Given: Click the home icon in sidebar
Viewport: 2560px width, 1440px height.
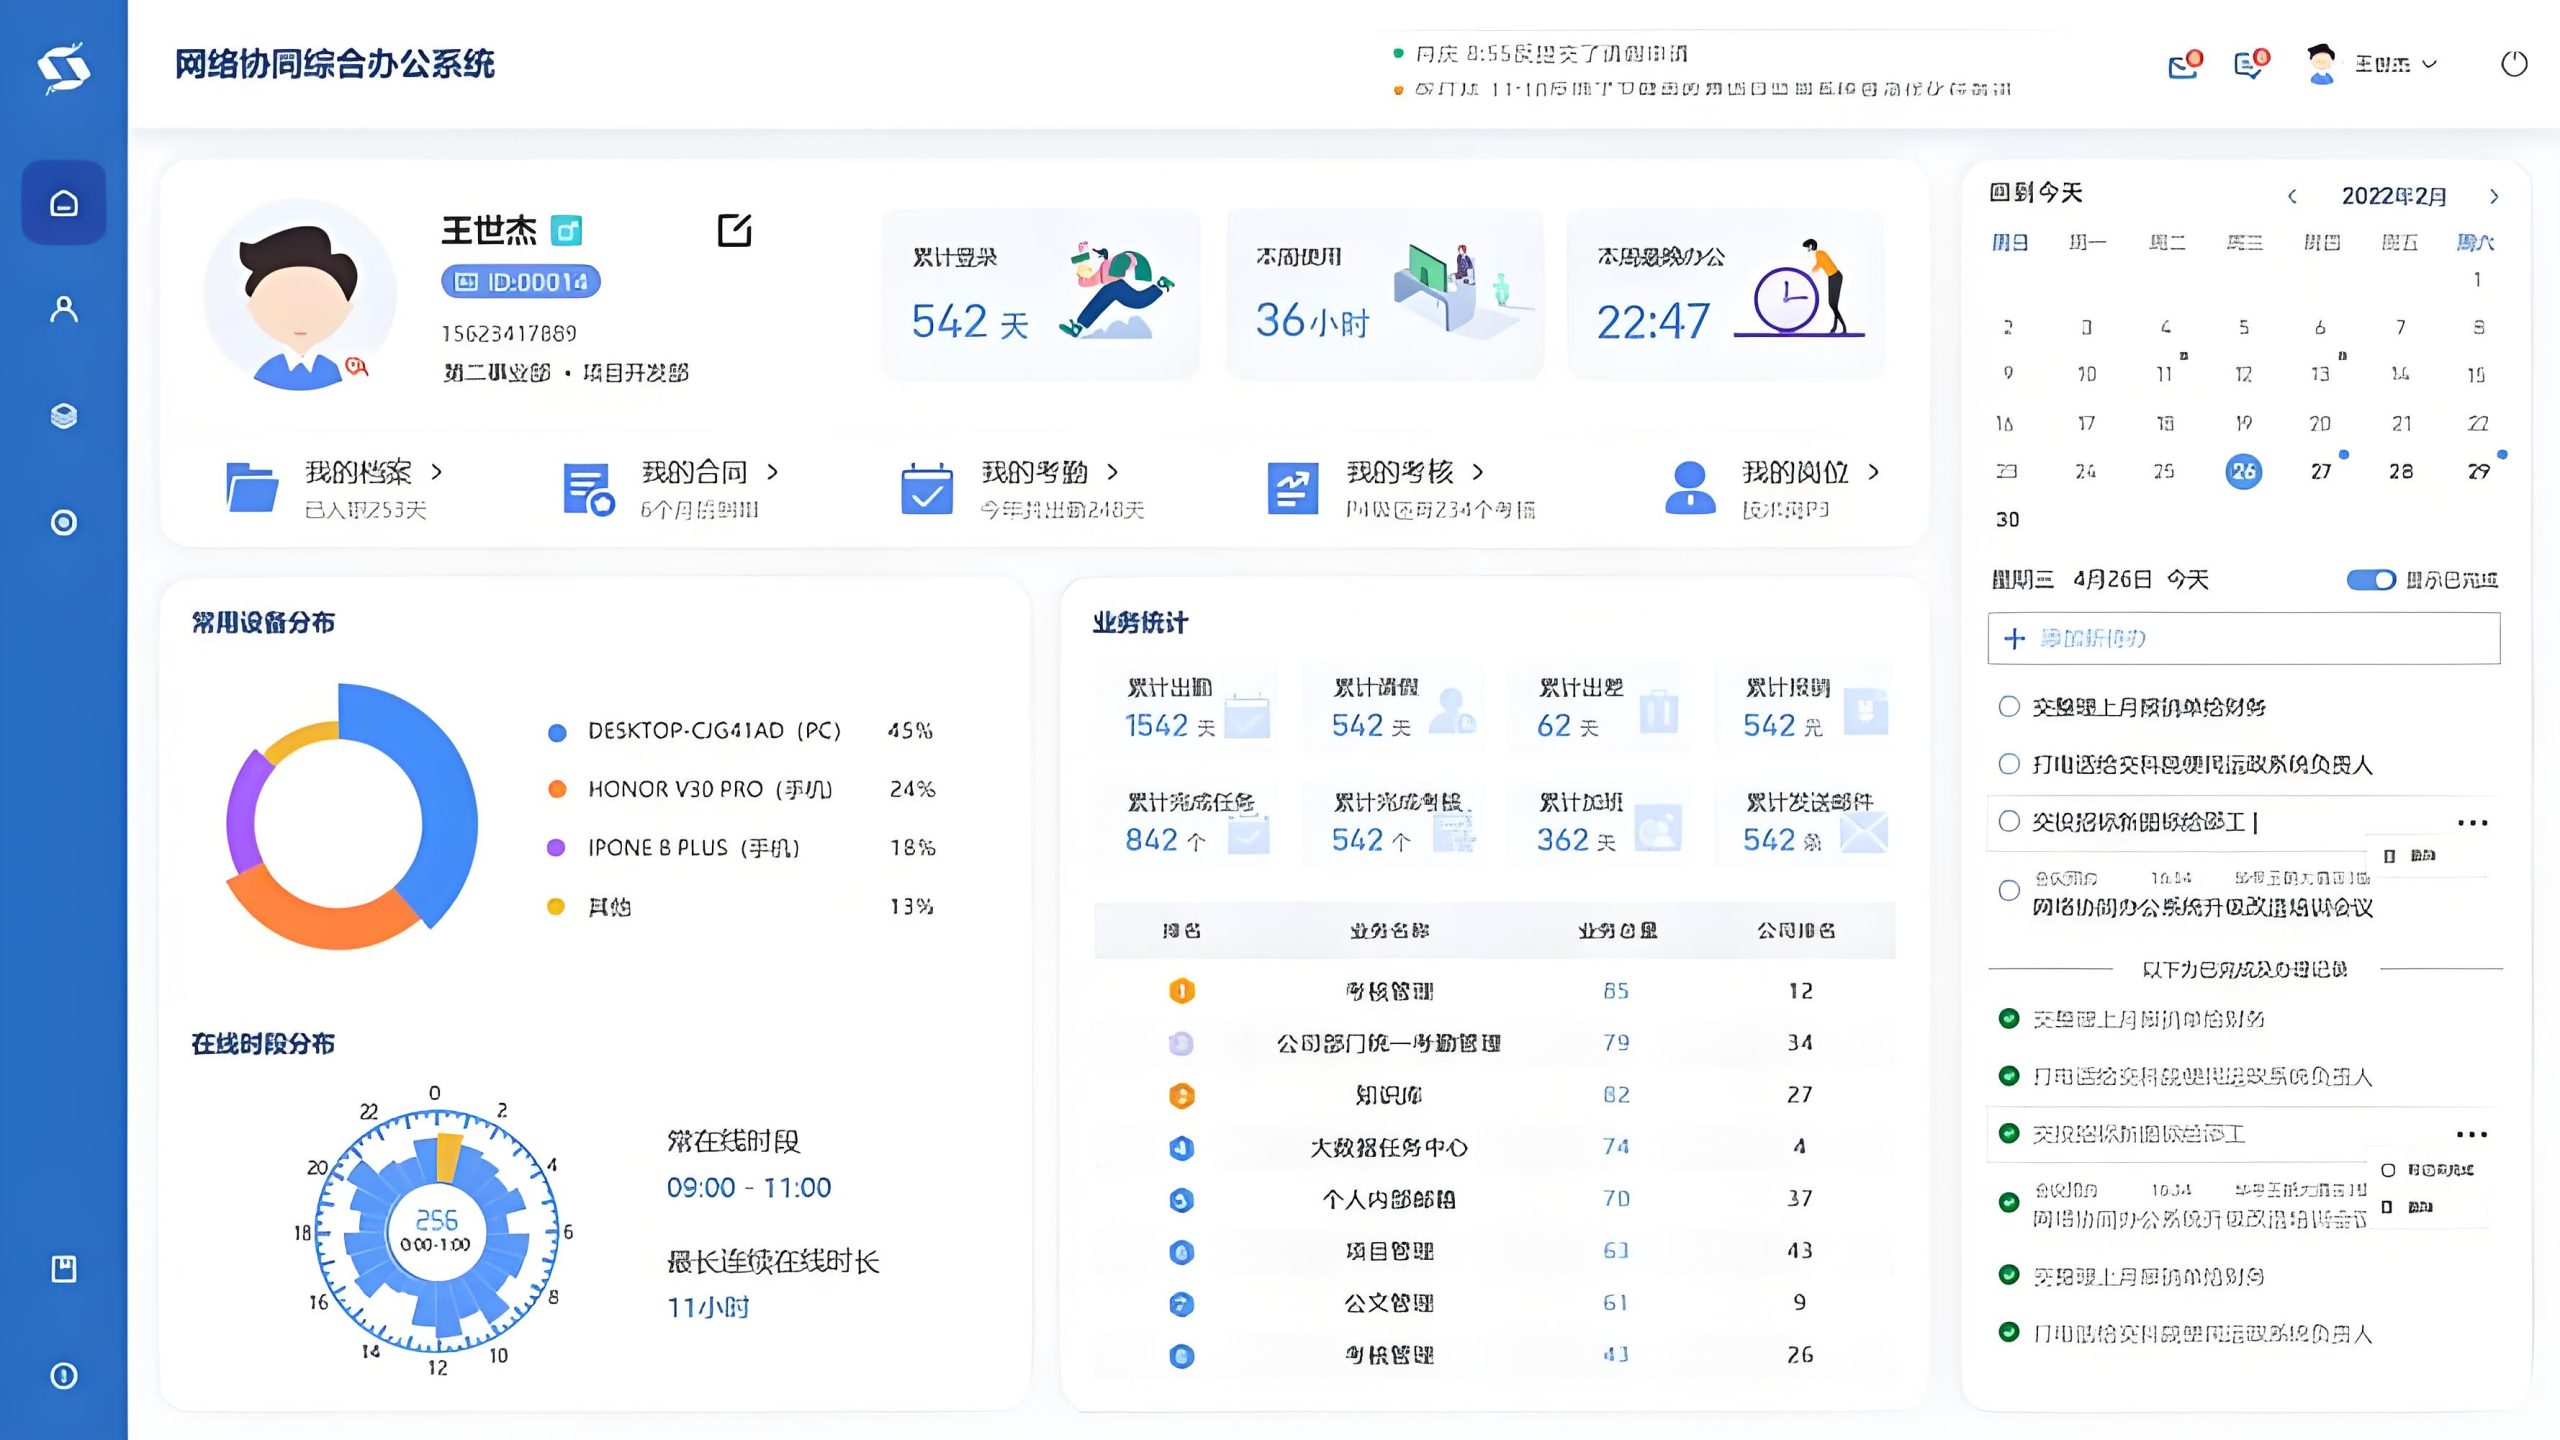Looking at the screenshot, I should [64, 203].
